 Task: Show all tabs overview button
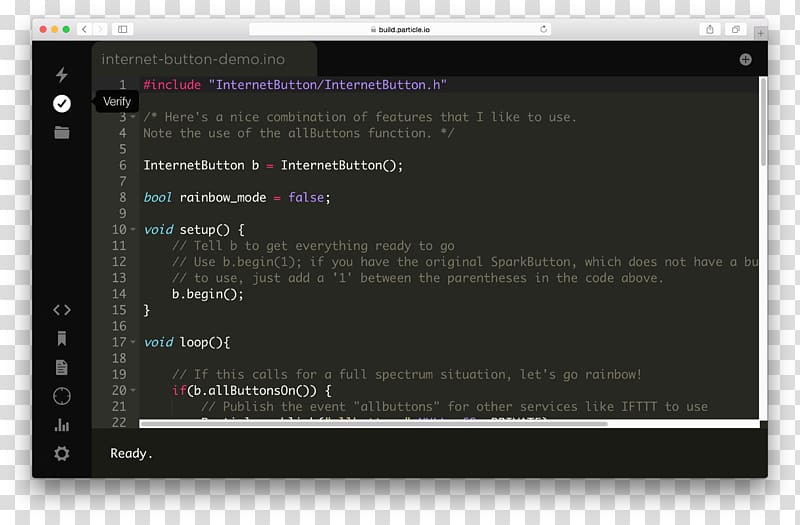coord(736,29)
